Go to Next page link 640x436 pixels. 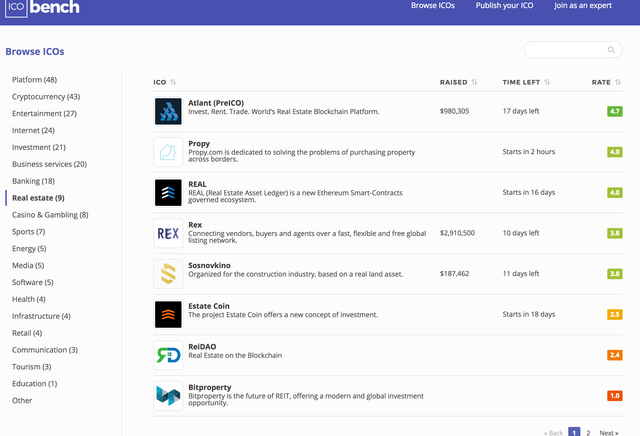point(609,433)
